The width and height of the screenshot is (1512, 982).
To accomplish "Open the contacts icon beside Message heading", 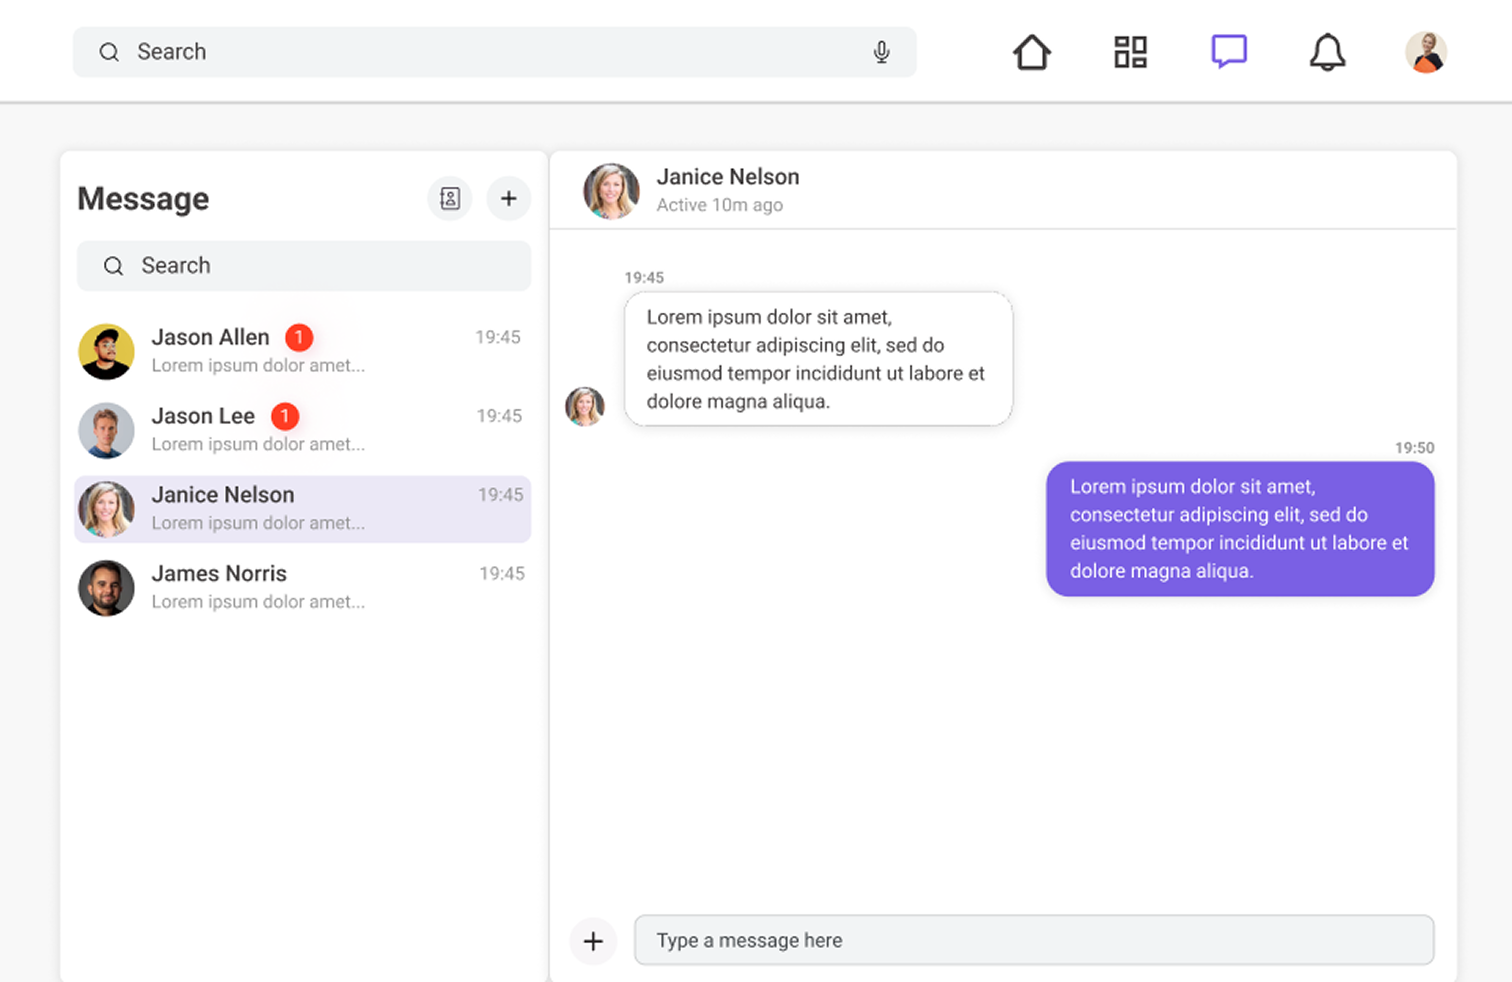I will pyautogui.click(x=449, y=198).
